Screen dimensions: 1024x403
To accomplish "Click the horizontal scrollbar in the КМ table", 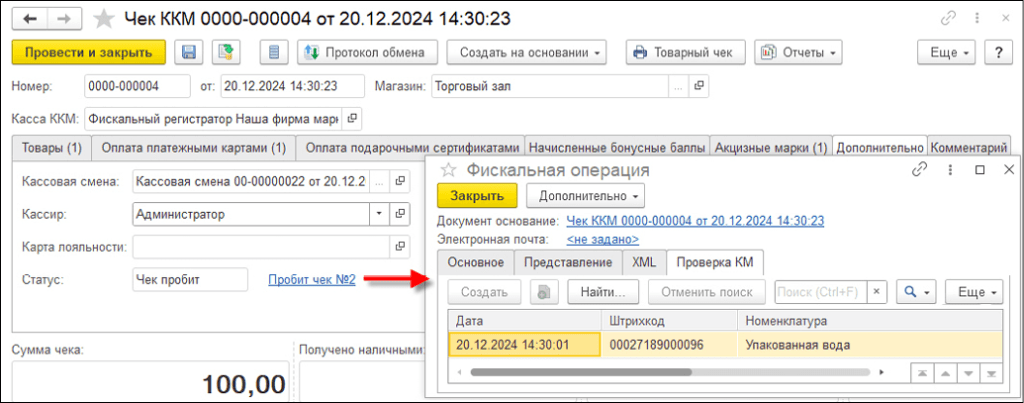I will (580, 372).
